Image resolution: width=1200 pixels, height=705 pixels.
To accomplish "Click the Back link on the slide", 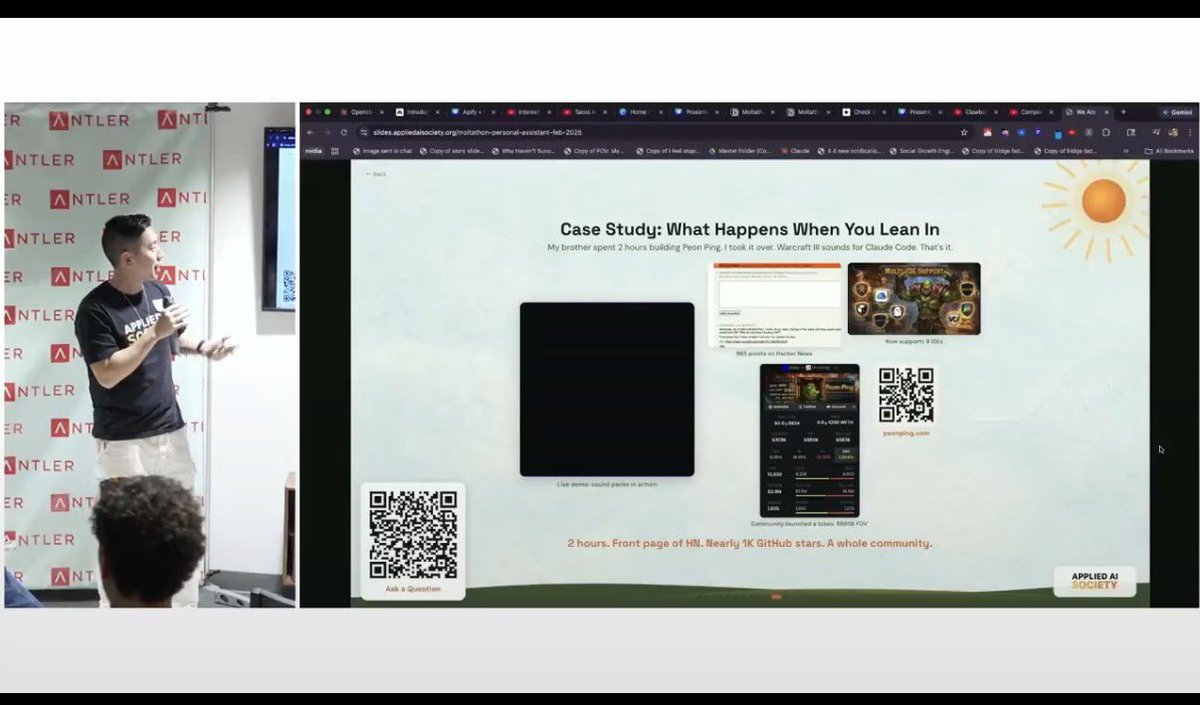I will (376, 174).
